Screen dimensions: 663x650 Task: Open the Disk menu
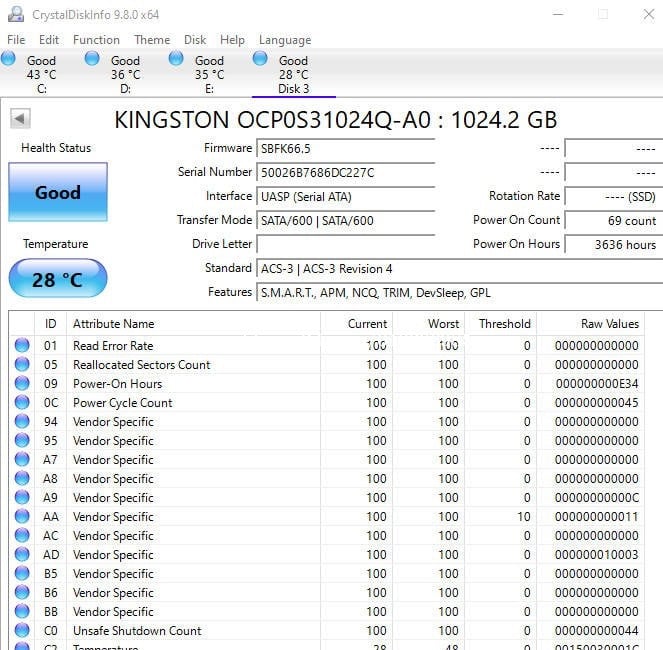click(x=195, y=40)
